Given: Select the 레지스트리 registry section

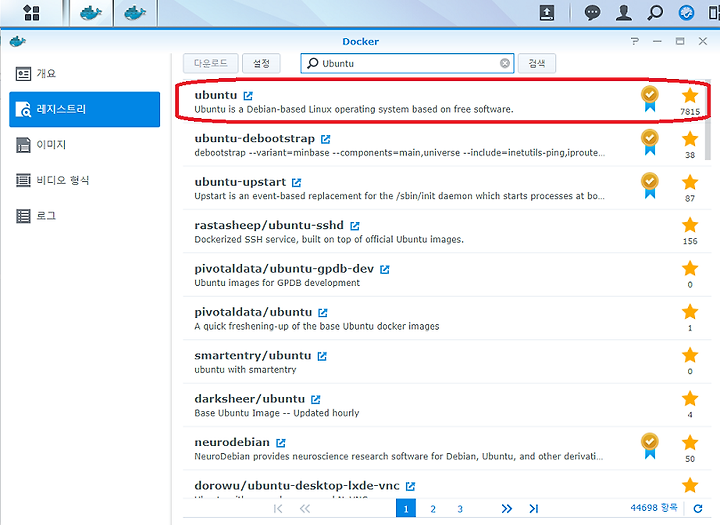Looking at the screenshot, I should [x=84, y=109].
